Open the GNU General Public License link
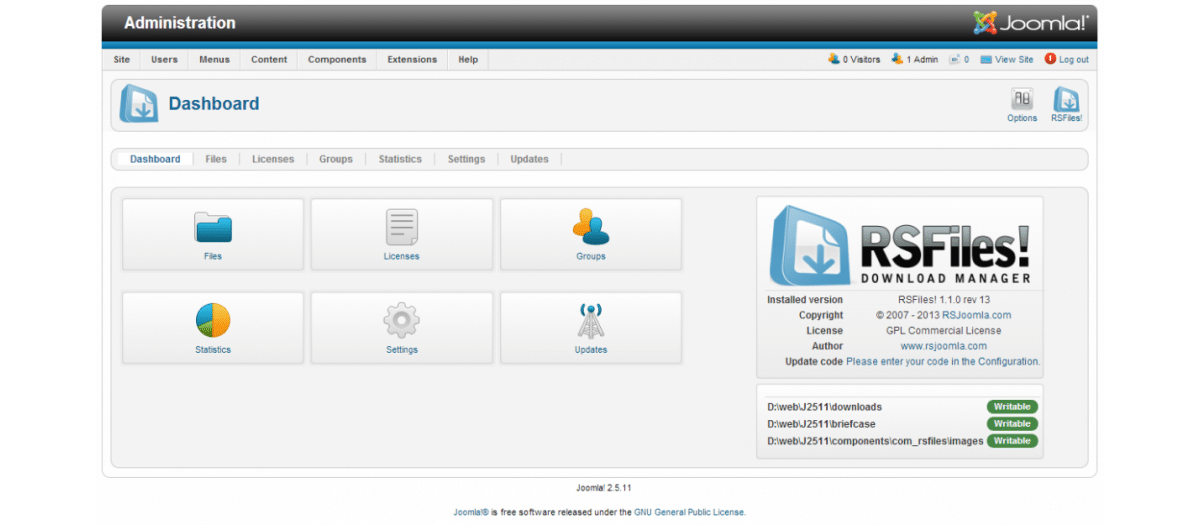The image size is (1200, 525). [x=689, y=512]
